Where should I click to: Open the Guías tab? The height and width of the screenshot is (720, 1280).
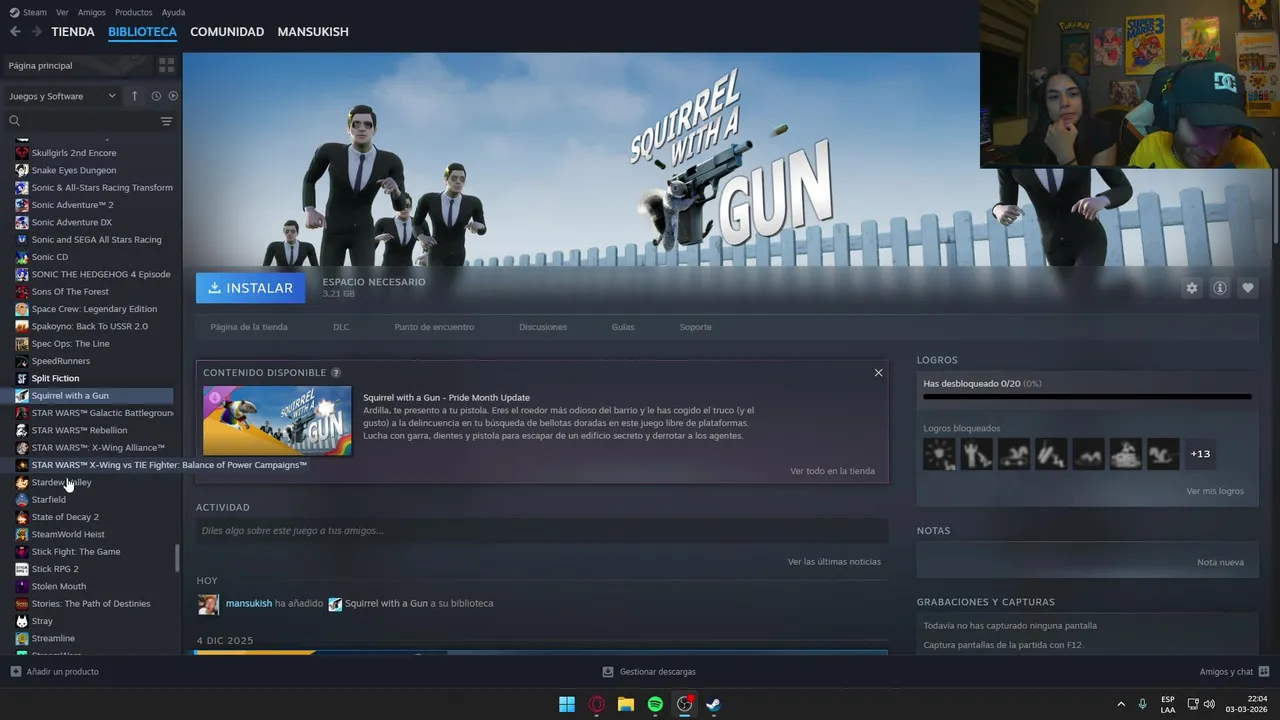pos(623,327)
